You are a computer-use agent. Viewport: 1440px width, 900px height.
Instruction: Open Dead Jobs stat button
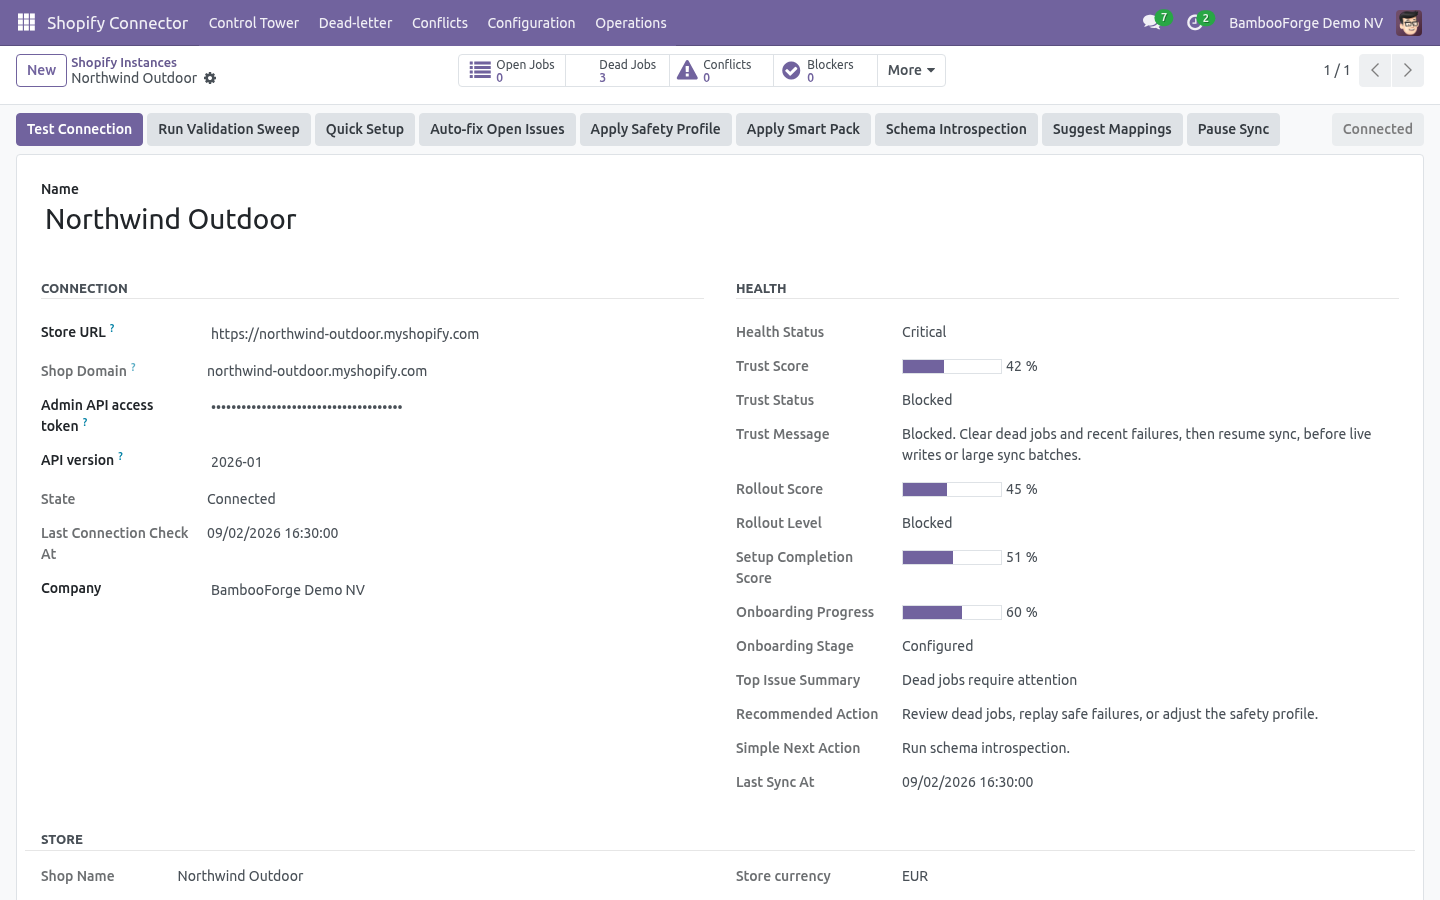click(x=617, y=70)
